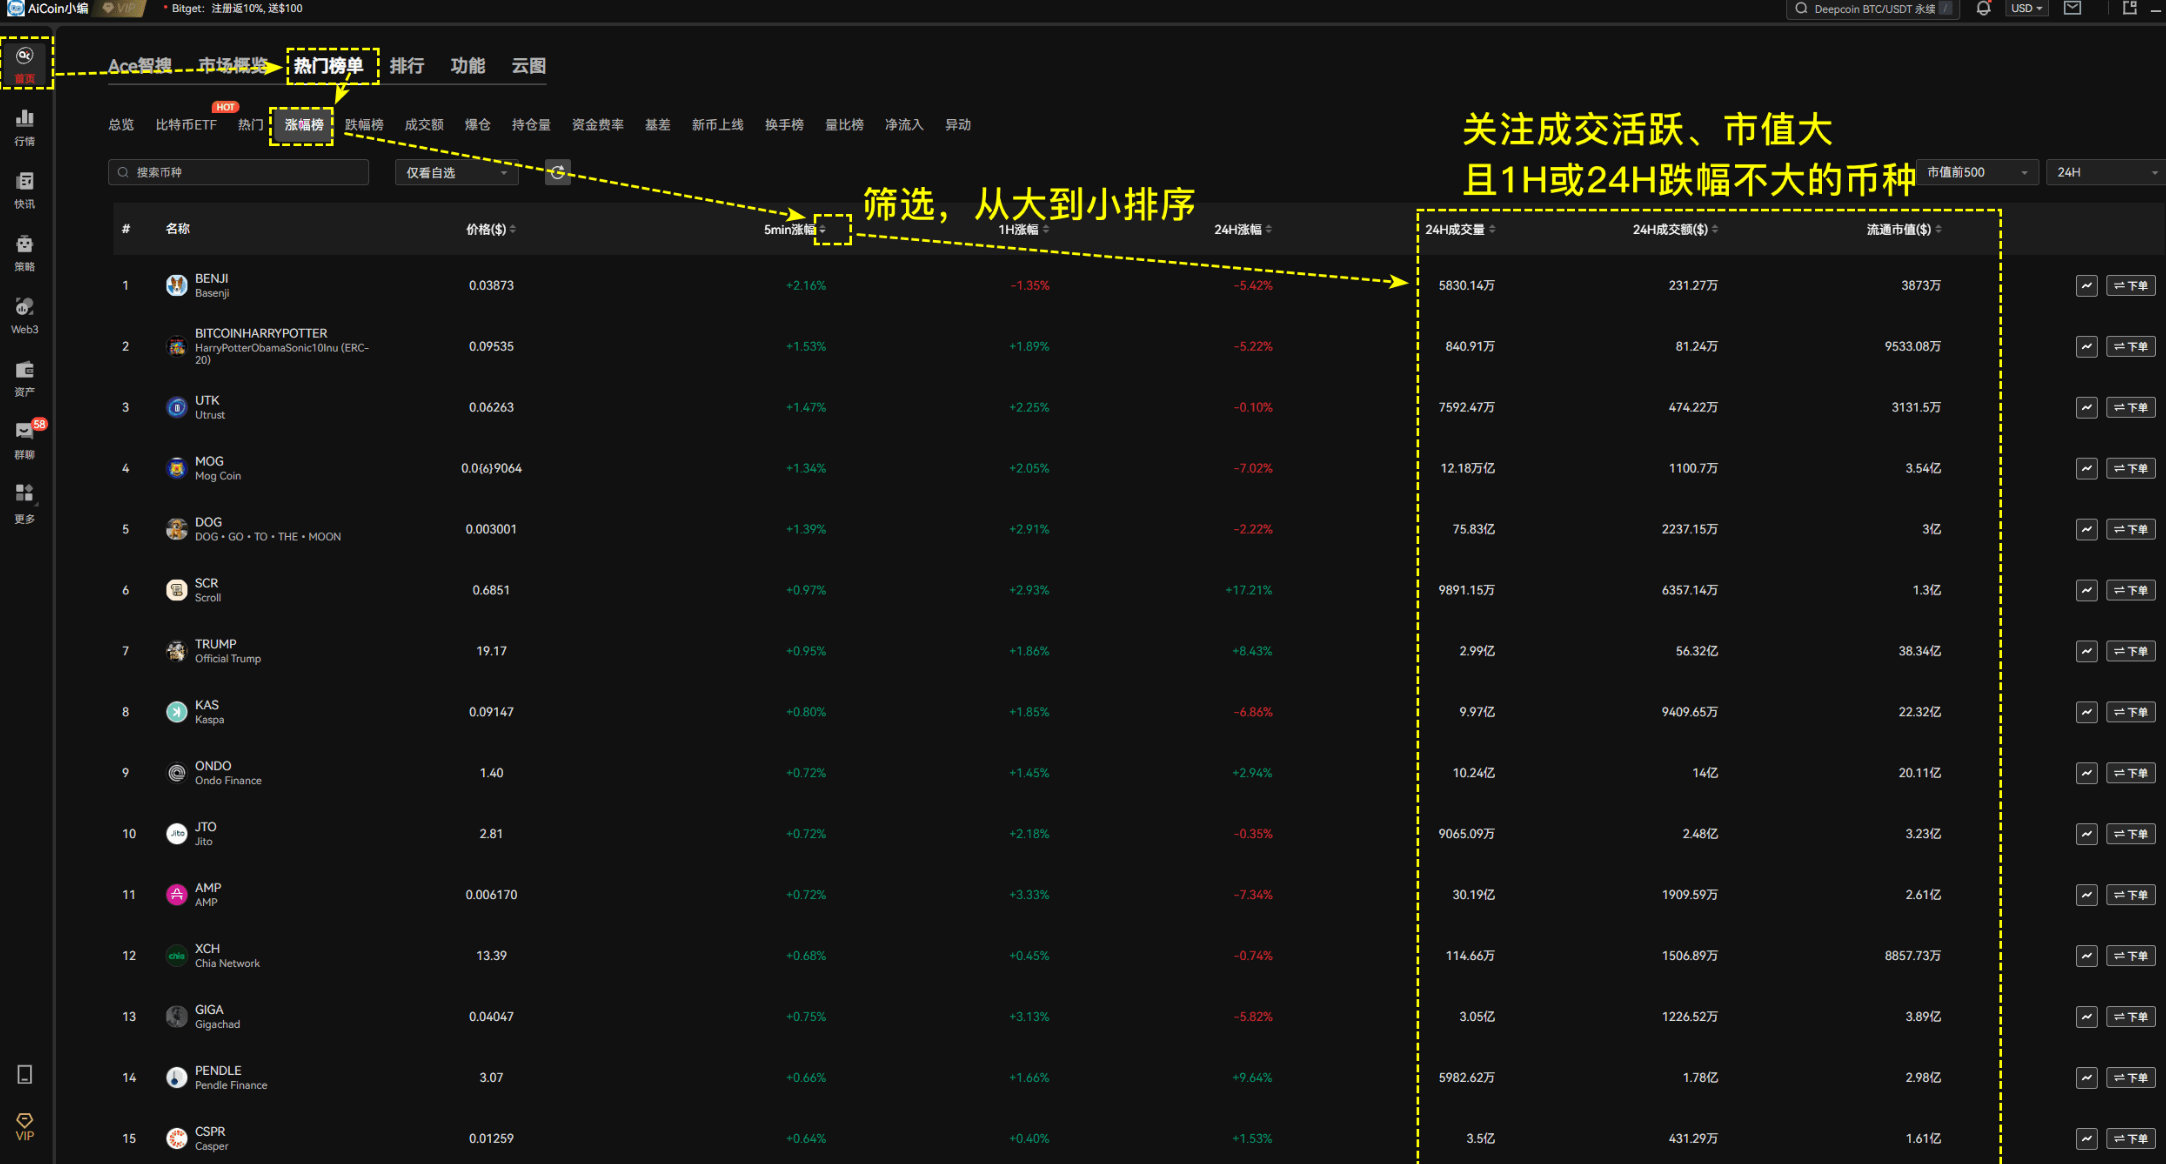The height and width of the screenshot is (1164, 2166).
Task: Select the 新币上线 sub-tab
Action: [x=718, y=125]
